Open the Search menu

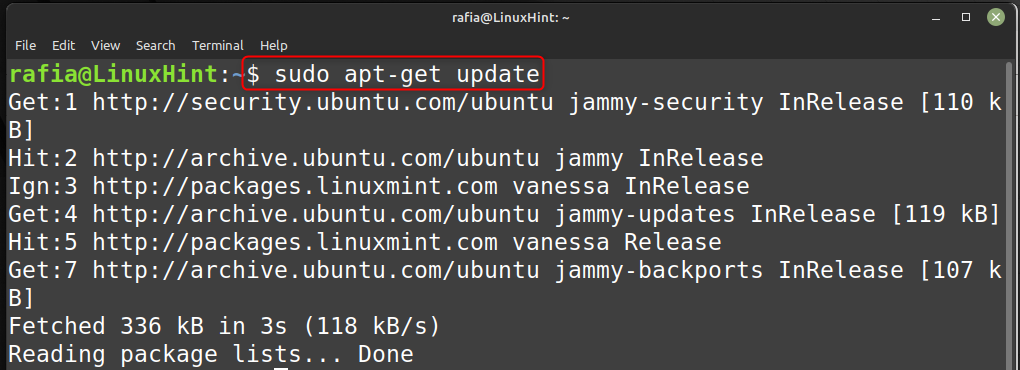(x=155, y=46)
